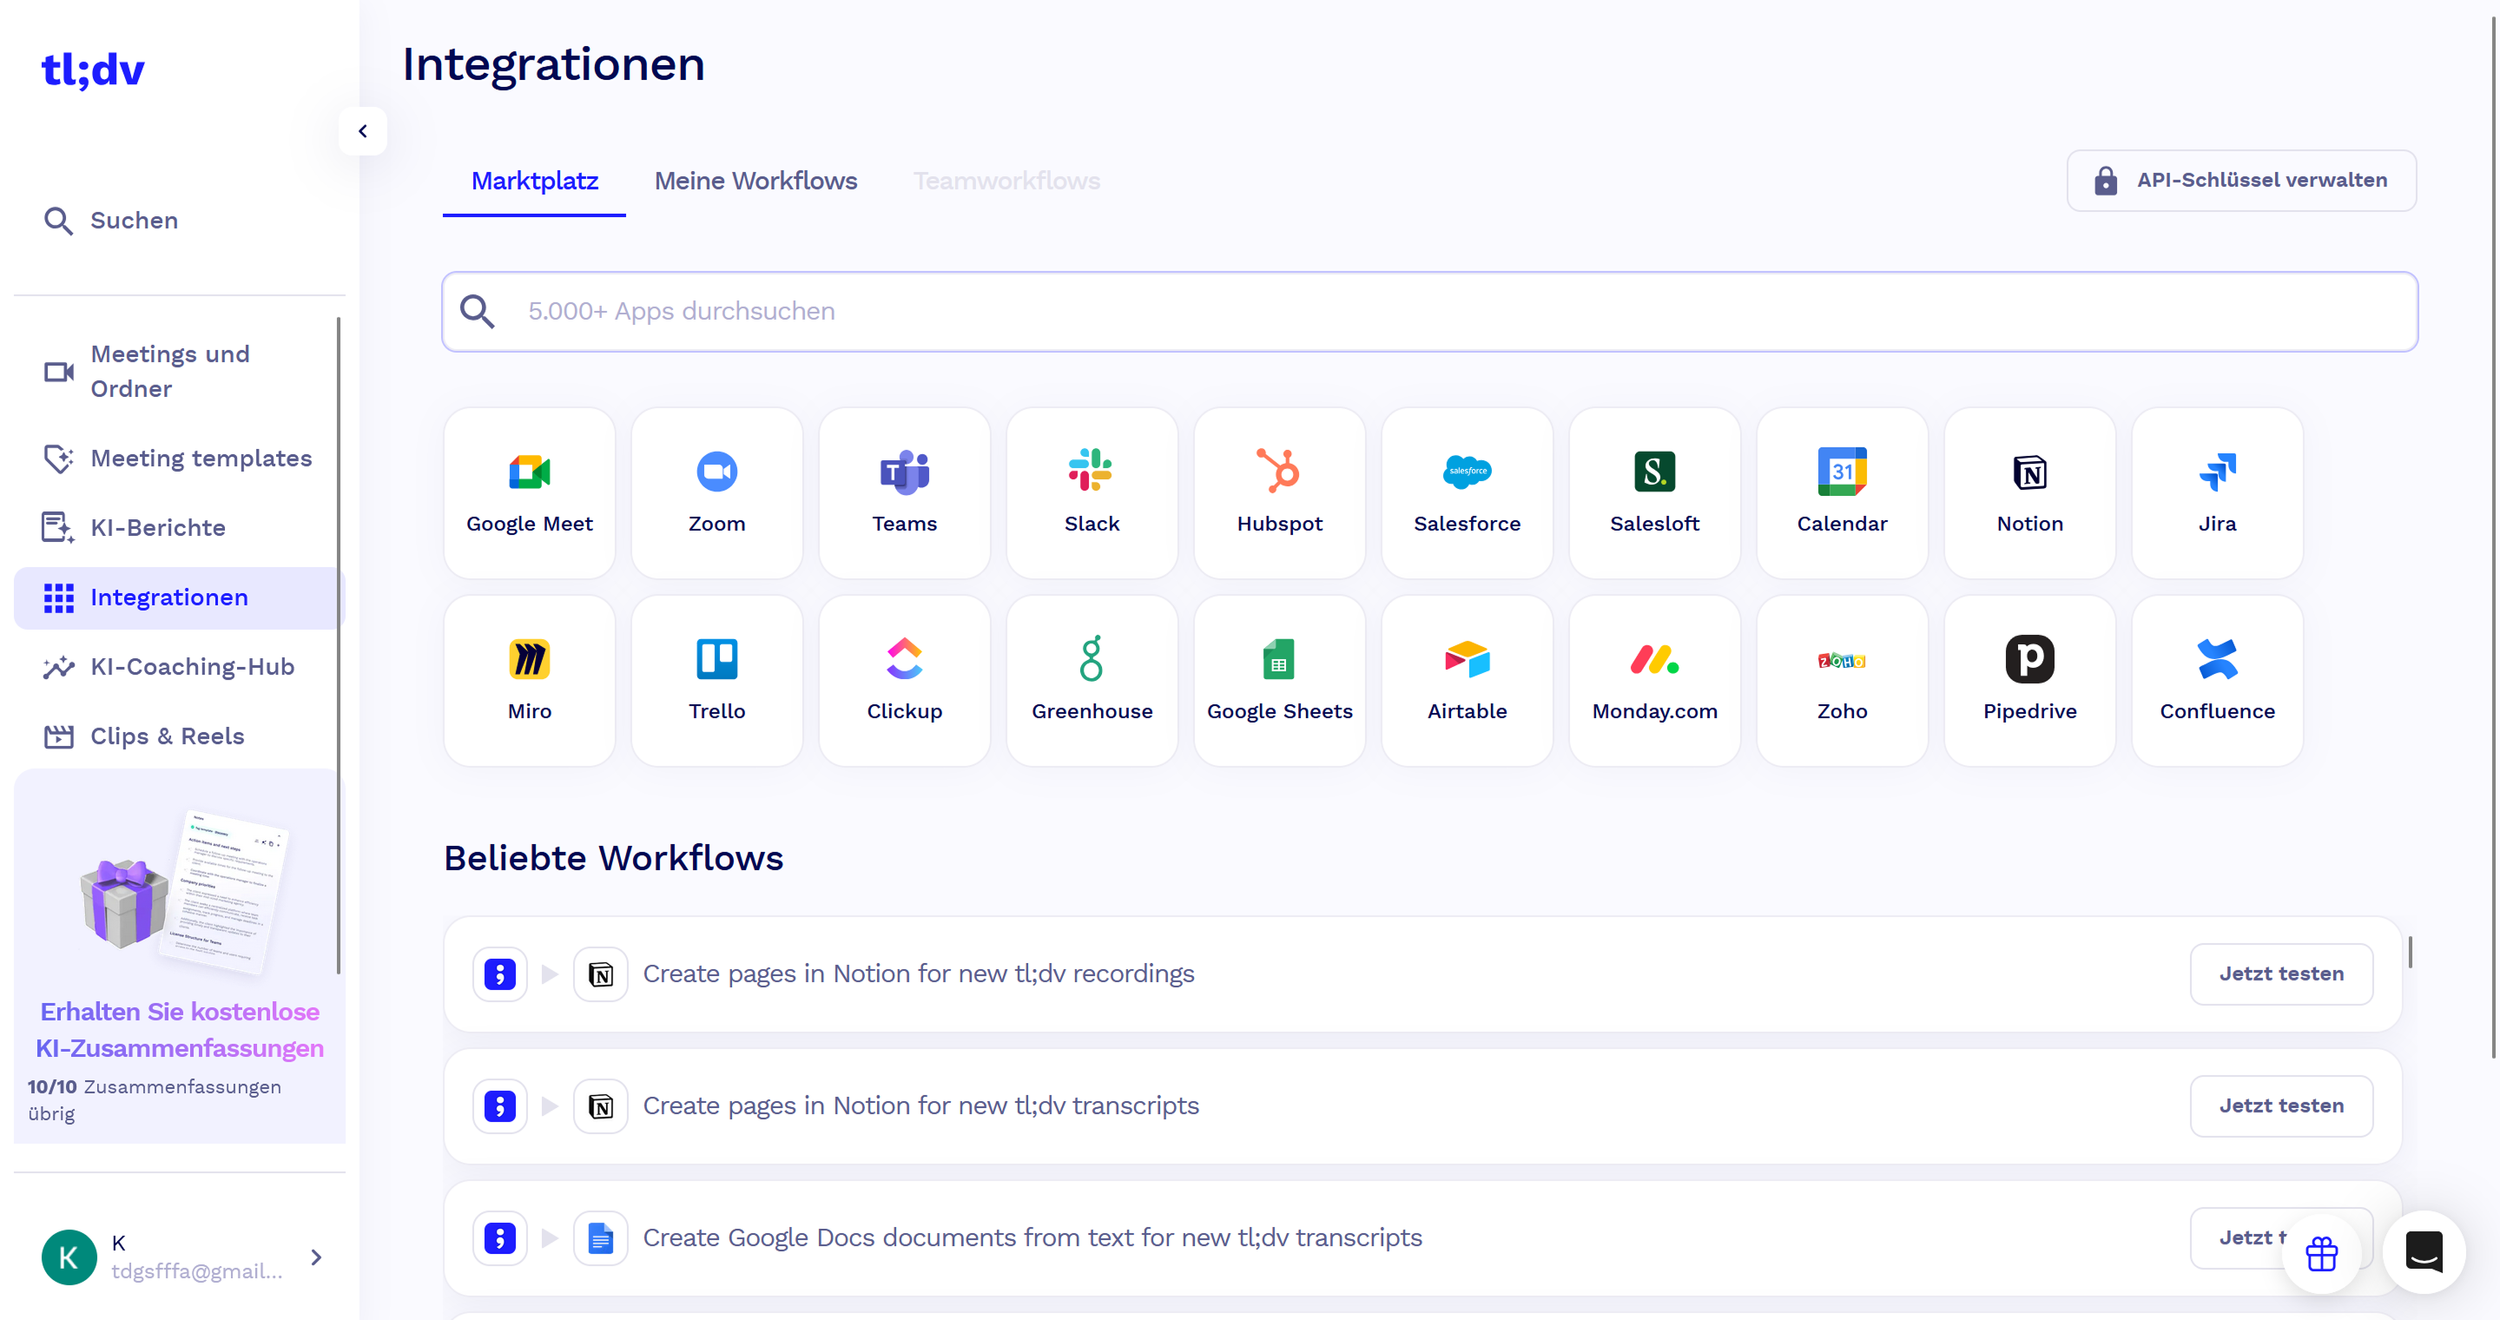This screenshot has width=2500, height=1320.
Task: Expand the account menu for user K
Action: [x=316, y=1257]
